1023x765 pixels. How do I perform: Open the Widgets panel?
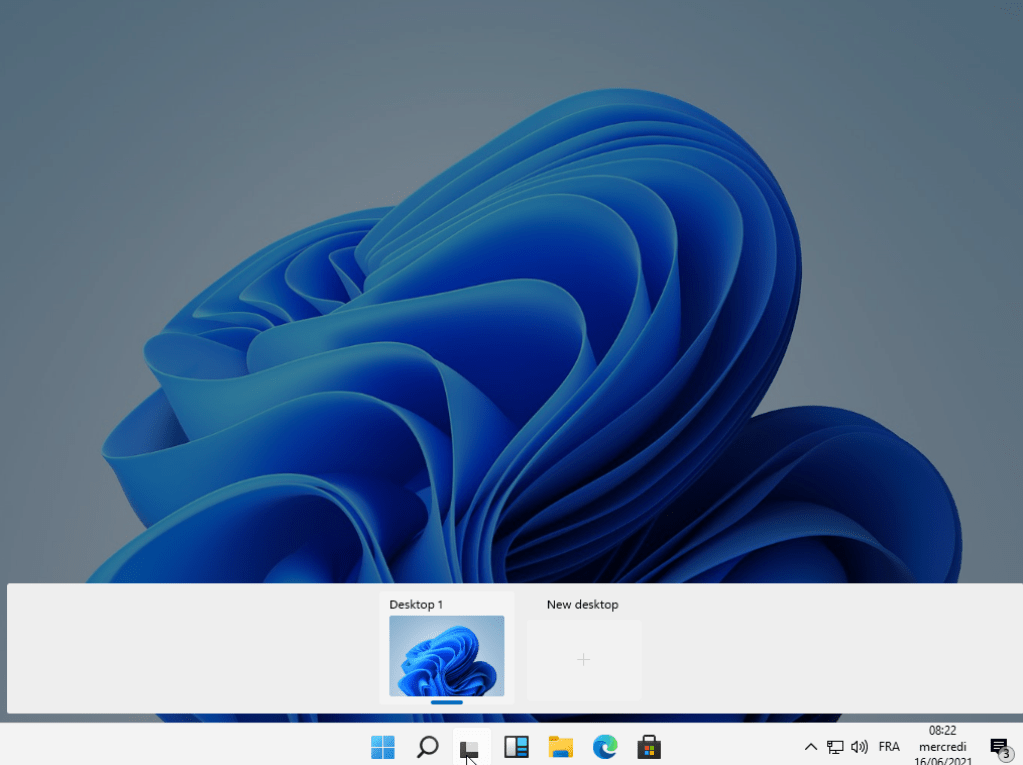pyautogui.click(x=516, y=746)
